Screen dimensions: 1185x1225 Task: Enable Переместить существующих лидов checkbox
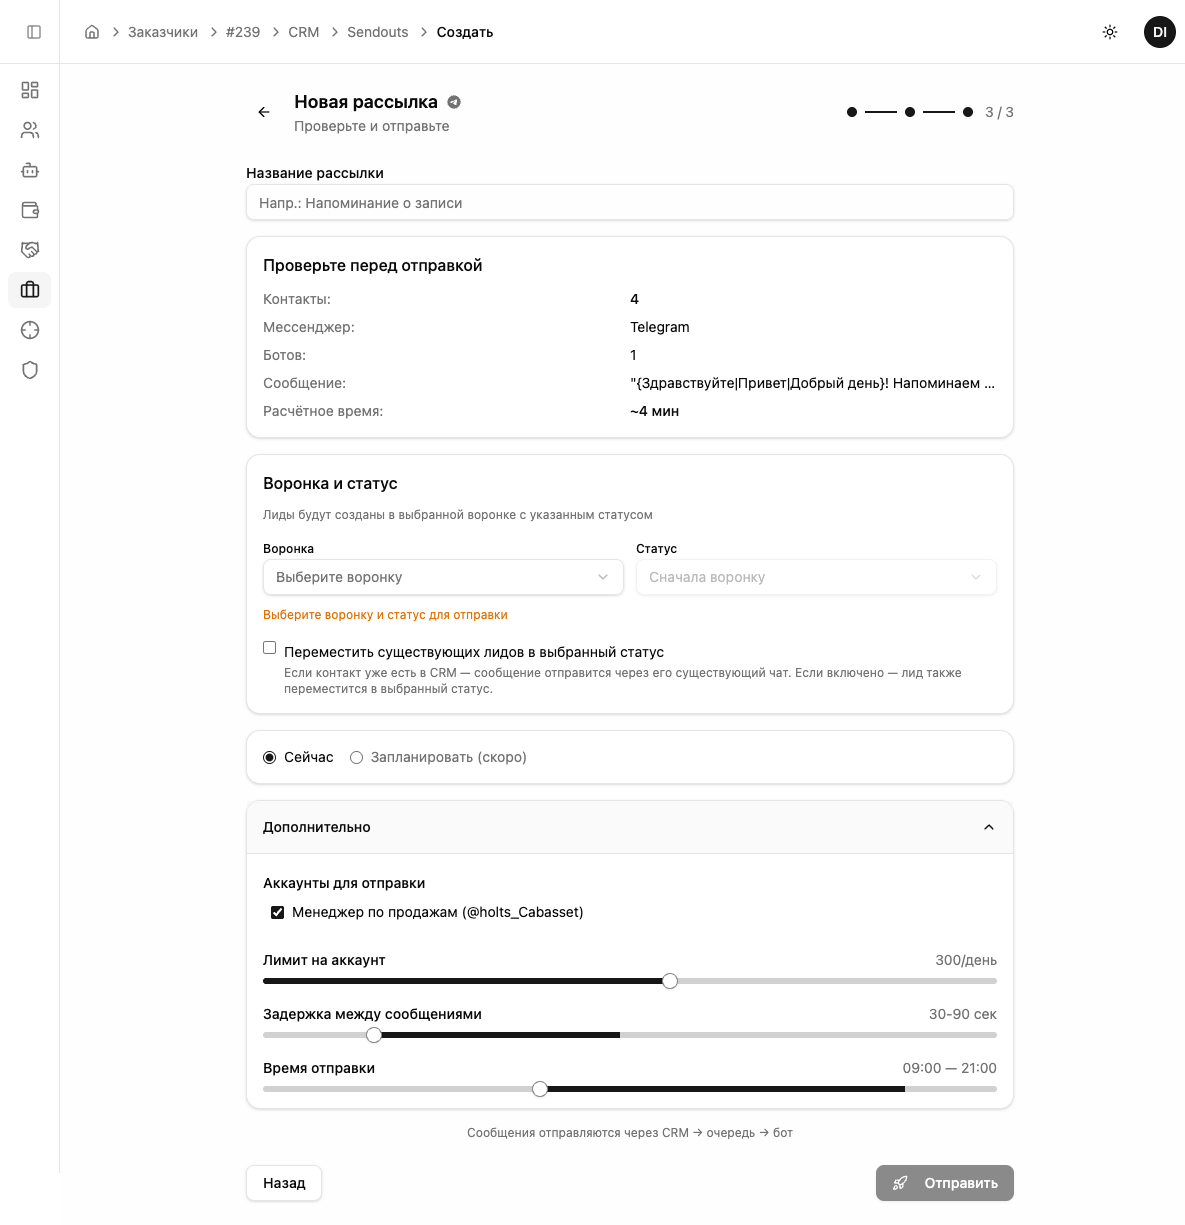(270, 648)
